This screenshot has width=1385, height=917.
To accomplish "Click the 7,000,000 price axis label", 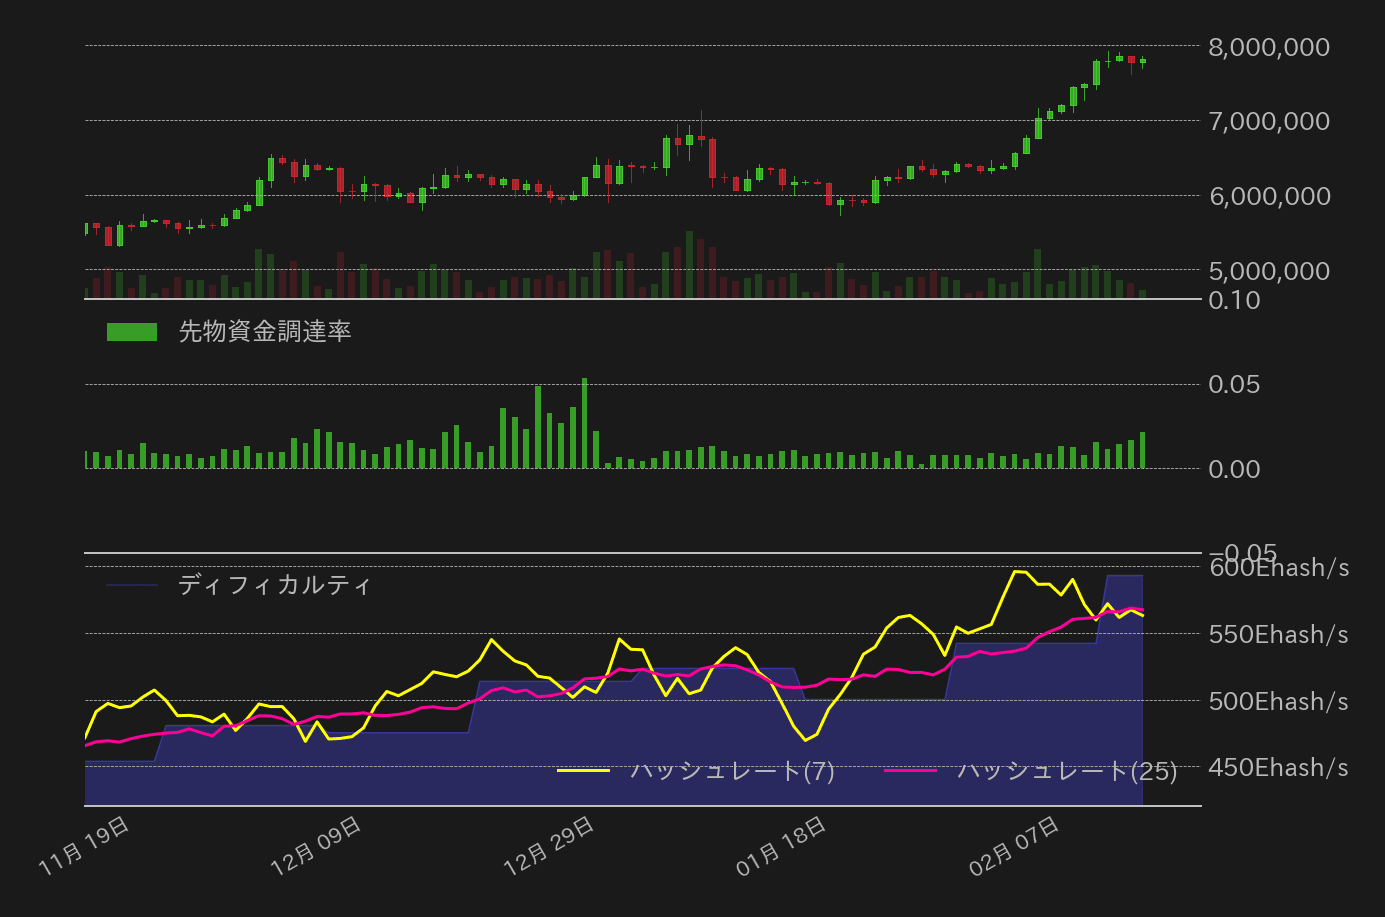I will pyautogui.click(x=1269, y=121).
